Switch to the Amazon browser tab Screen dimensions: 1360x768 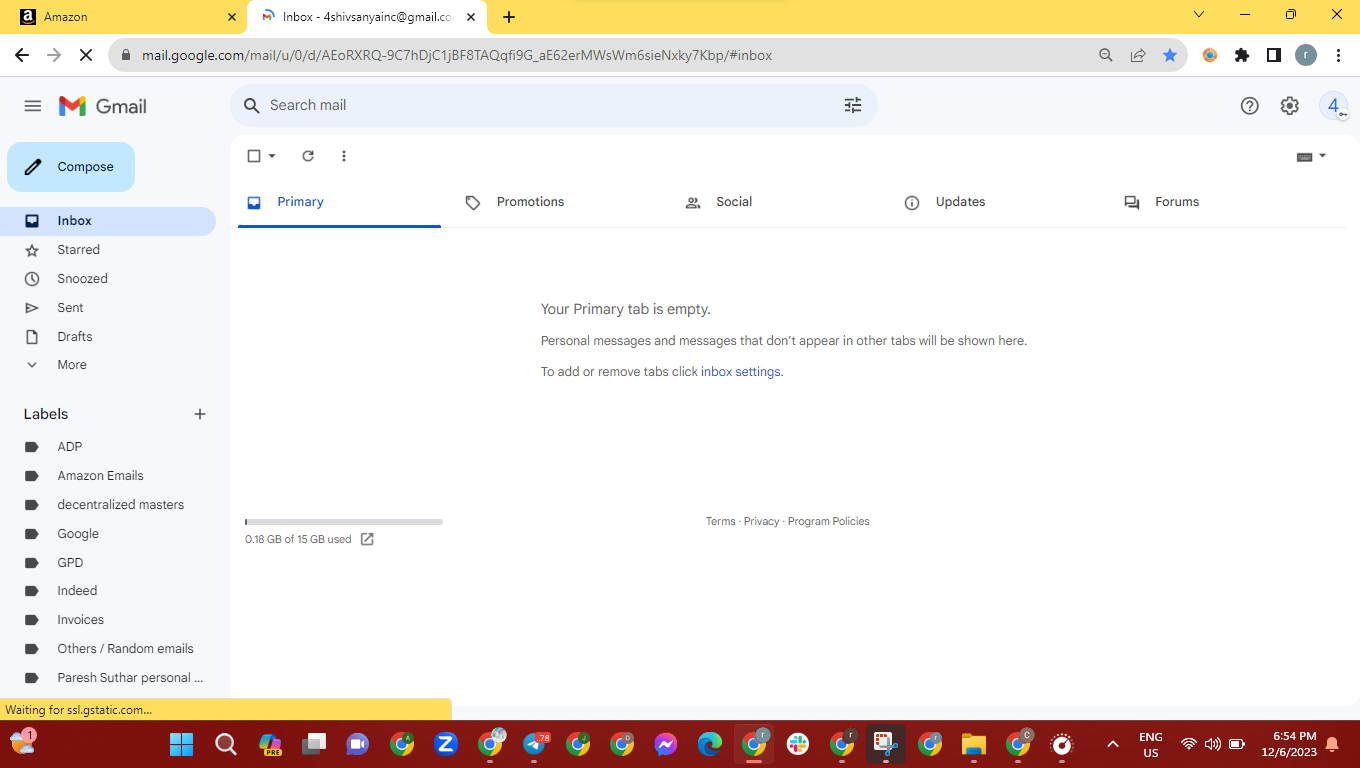pos(123,17)
